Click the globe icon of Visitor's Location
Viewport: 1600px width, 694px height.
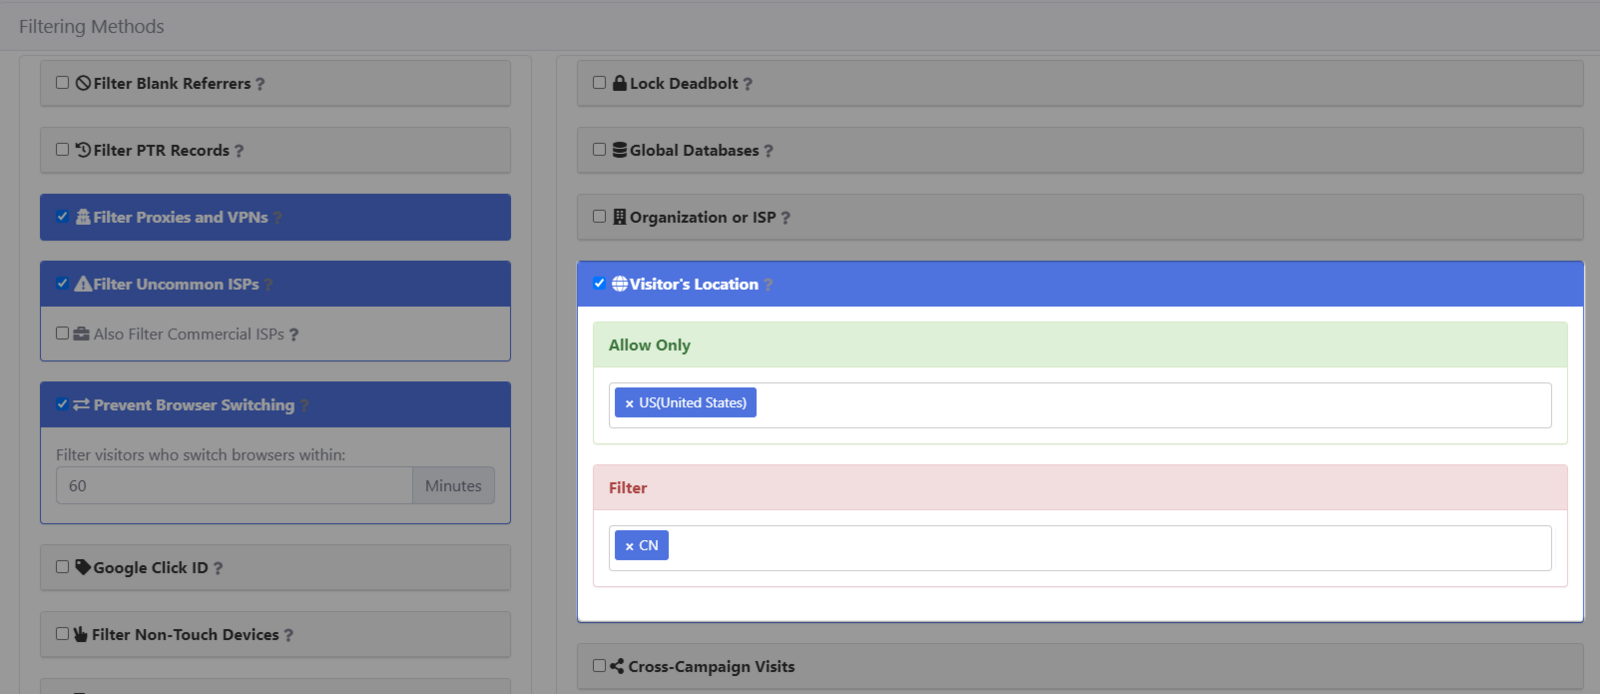coord(620,284)
